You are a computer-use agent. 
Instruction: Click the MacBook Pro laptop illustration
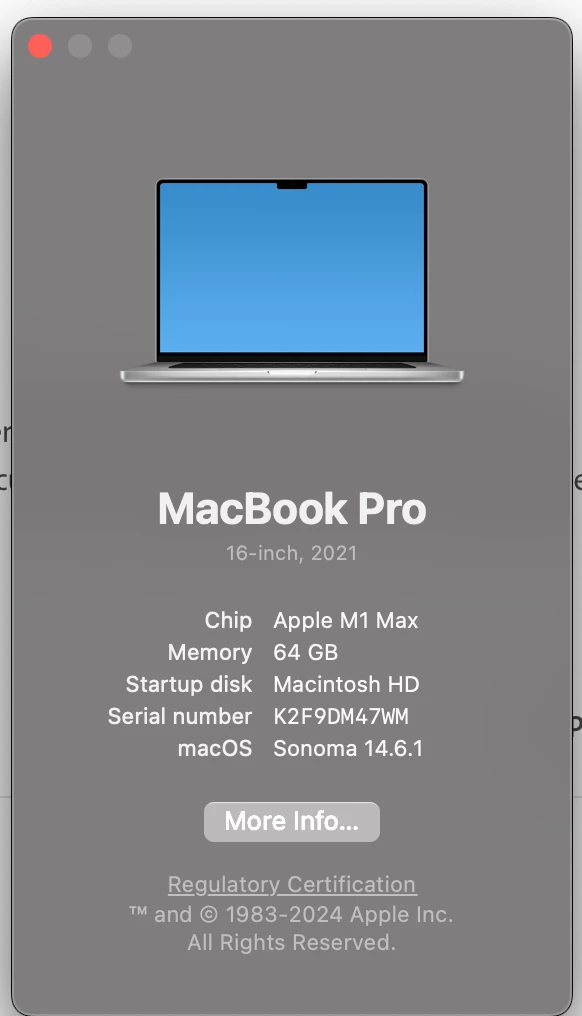click(x=292, y=281)
